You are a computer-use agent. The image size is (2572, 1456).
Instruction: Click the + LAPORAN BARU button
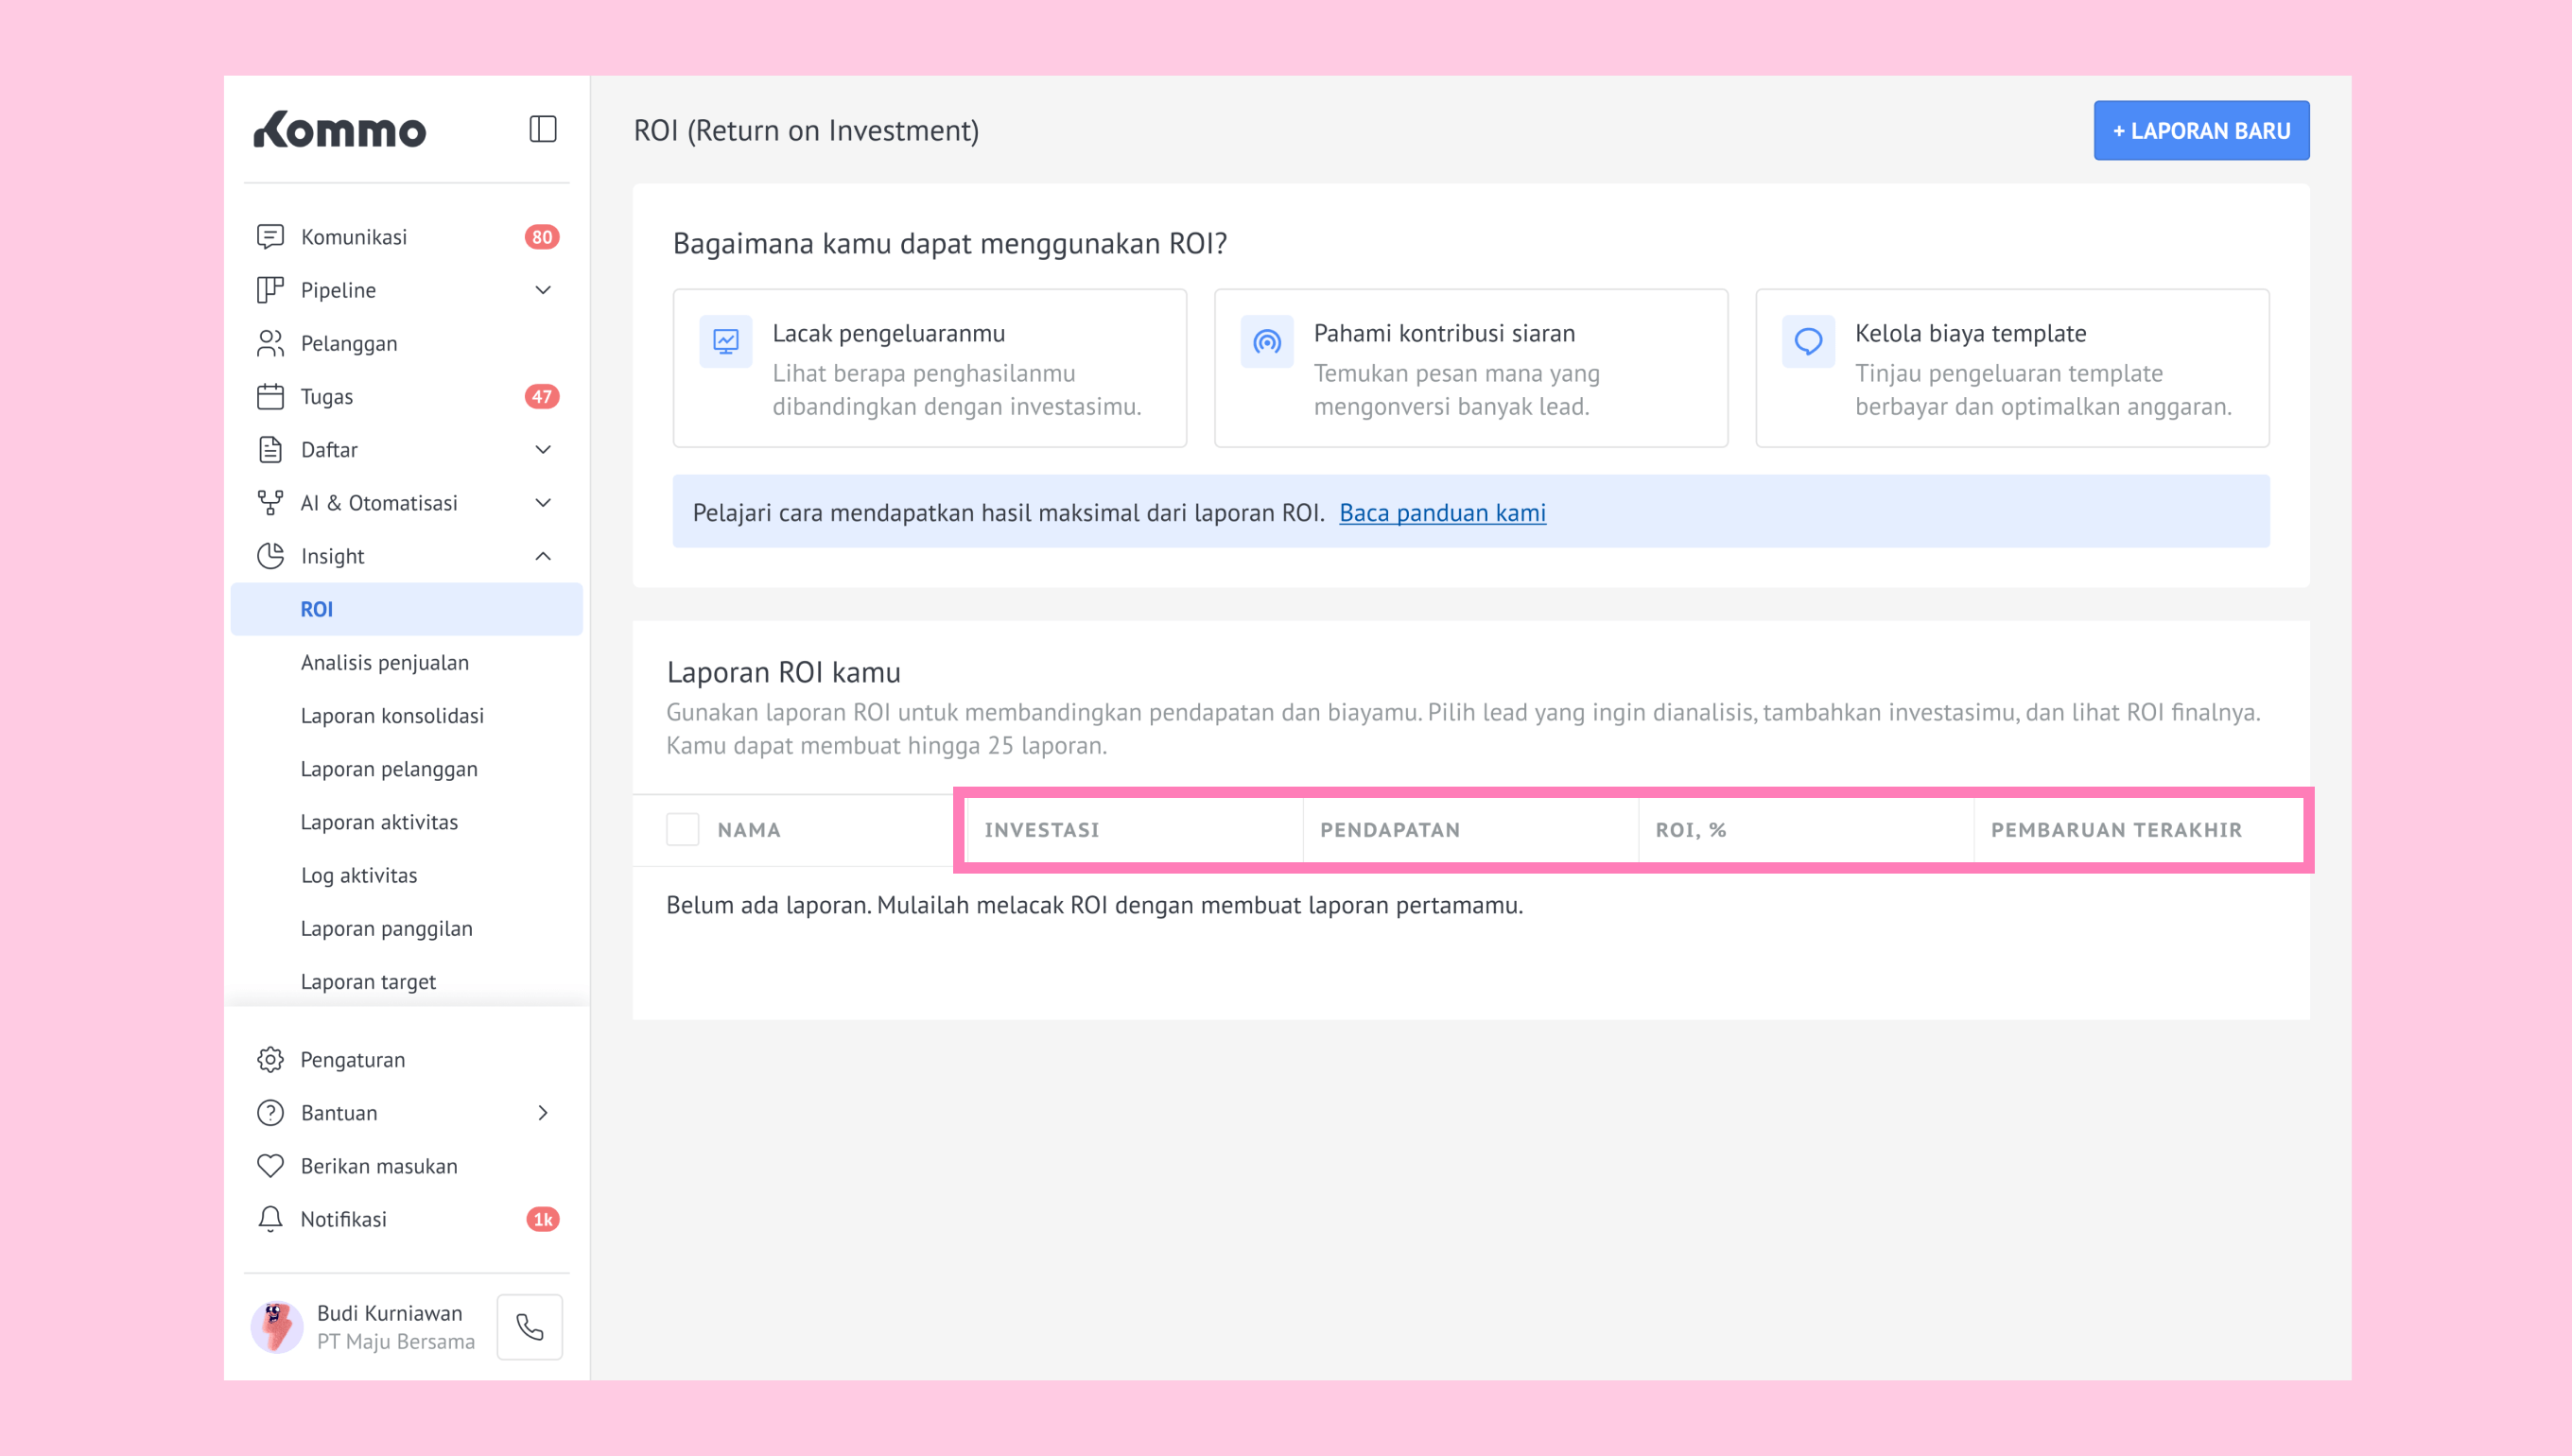coord(2201,131)
